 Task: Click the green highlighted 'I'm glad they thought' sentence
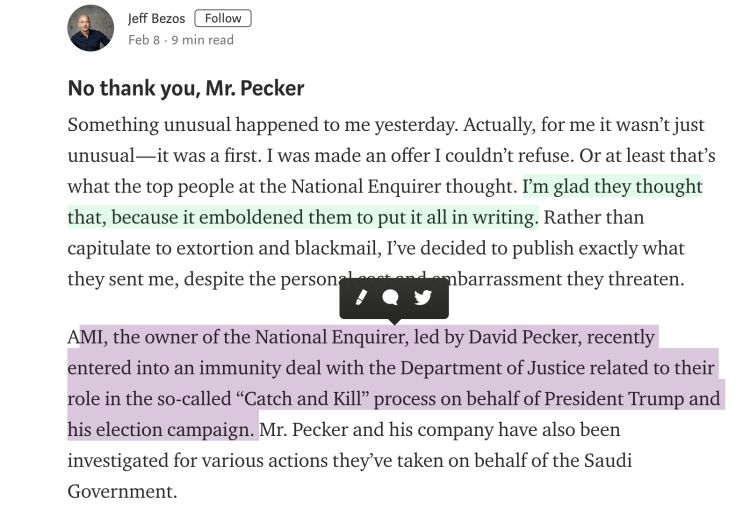click(385, 202)
